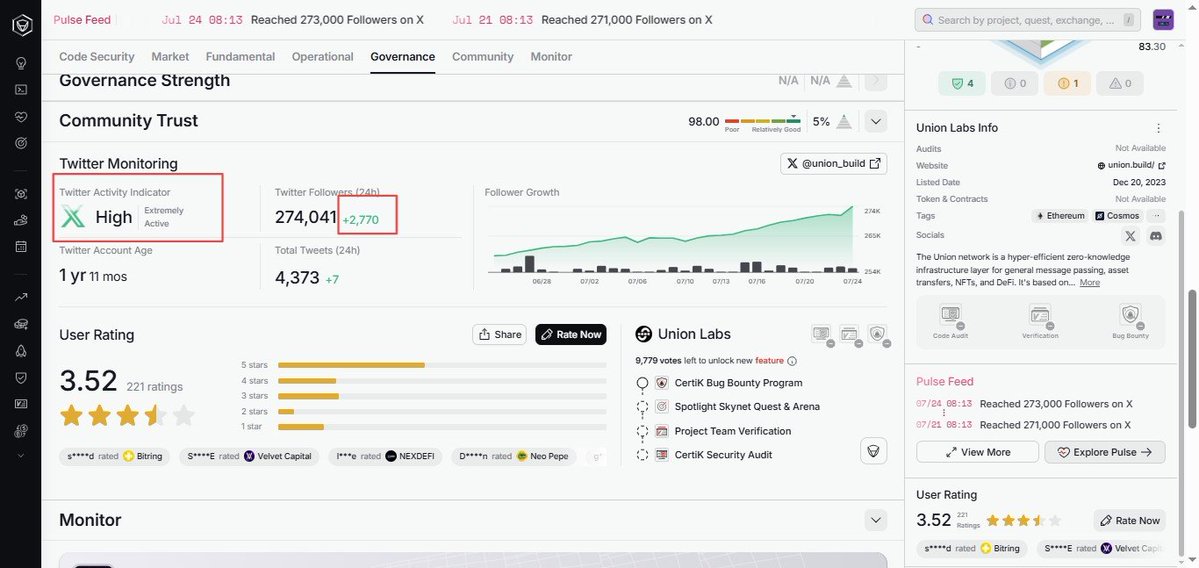Switch to the Market tab
Viewport: 1199px width, 568px height.
tap(170, 57)
